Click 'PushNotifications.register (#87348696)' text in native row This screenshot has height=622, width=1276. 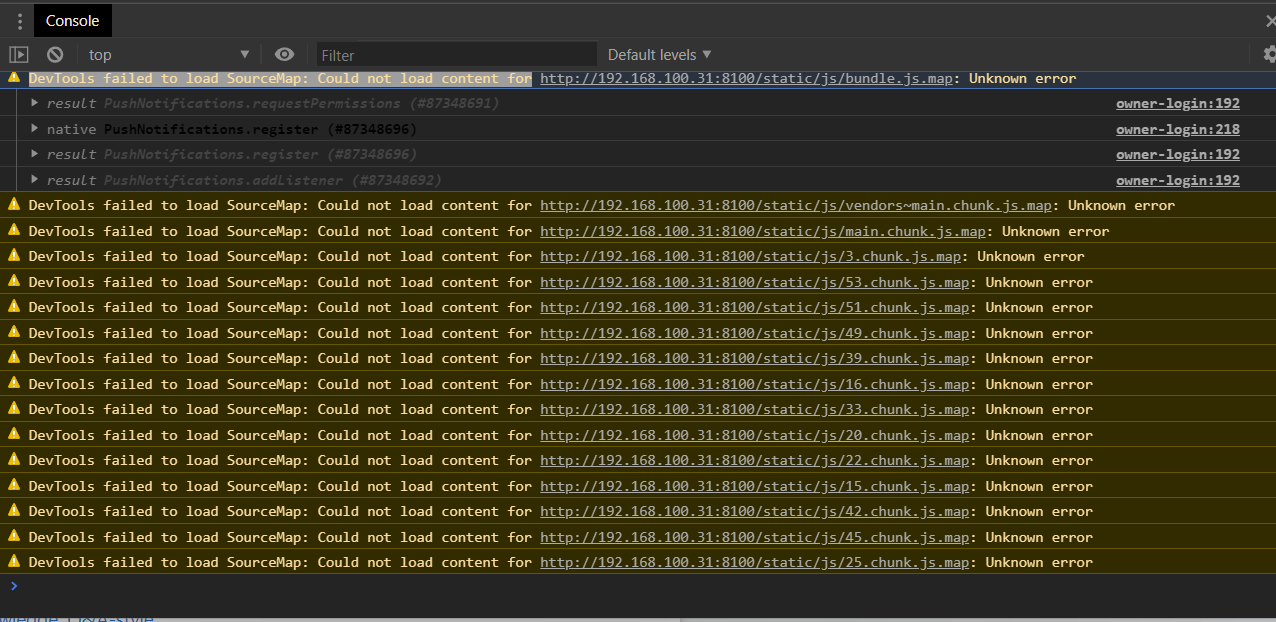[260, 129]
